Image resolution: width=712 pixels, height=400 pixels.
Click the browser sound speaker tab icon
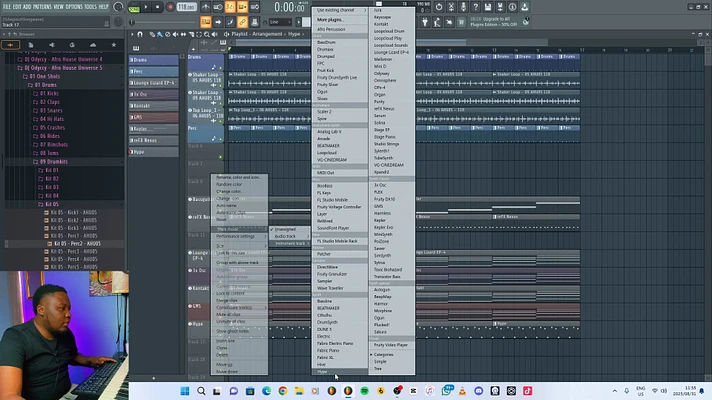pos(51,45)
